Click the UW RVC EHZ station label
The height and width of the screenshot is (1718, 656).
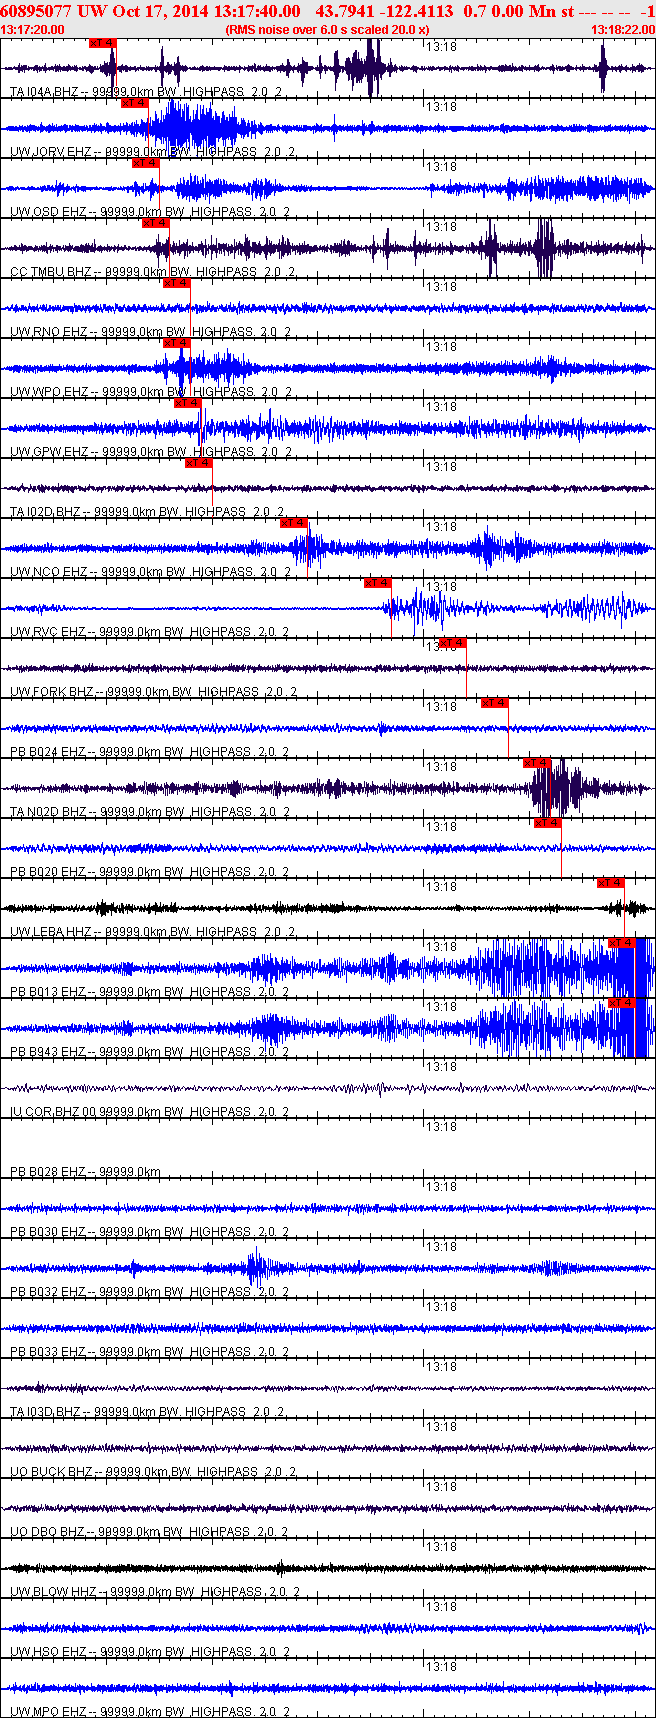click(149, 632)
